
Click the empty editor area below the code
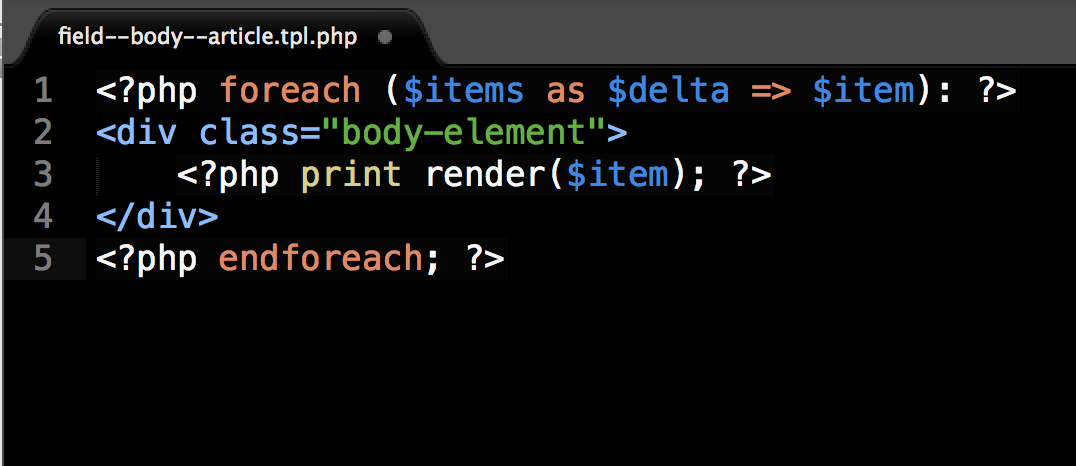pyautogui.click(x=538, y=371)
